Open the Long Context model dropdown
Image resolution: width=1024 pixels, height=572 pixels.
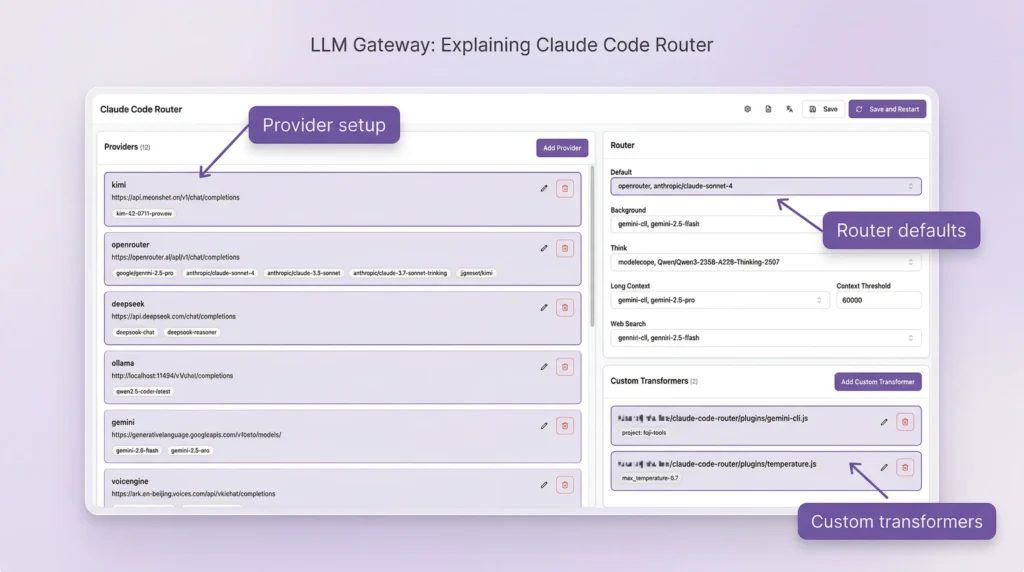coord(720,300)
